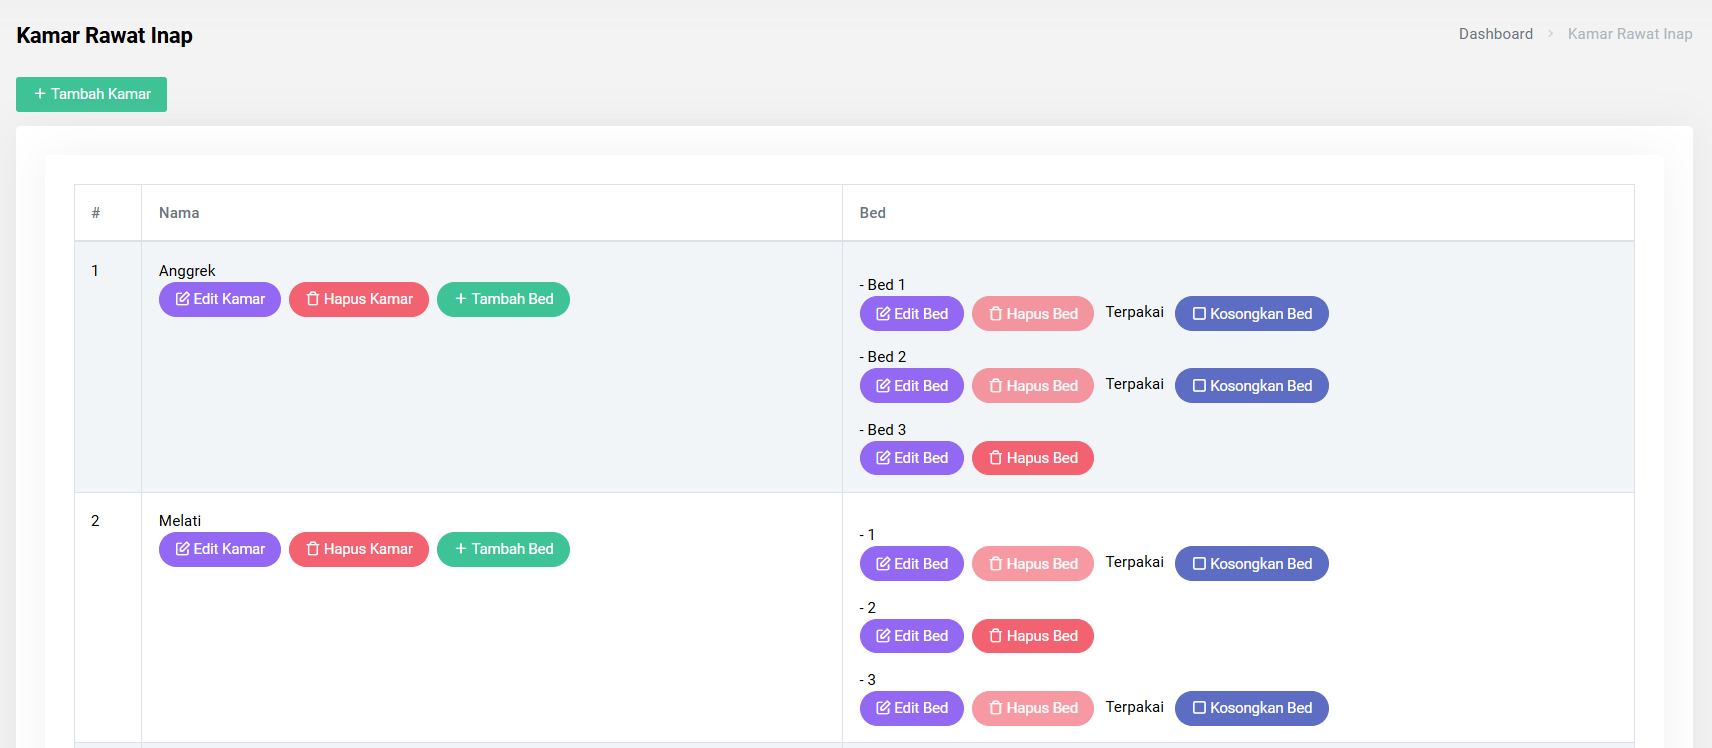
Task: Click Terpakai status of Melati bed 3
Action: tap(1134, 707)
